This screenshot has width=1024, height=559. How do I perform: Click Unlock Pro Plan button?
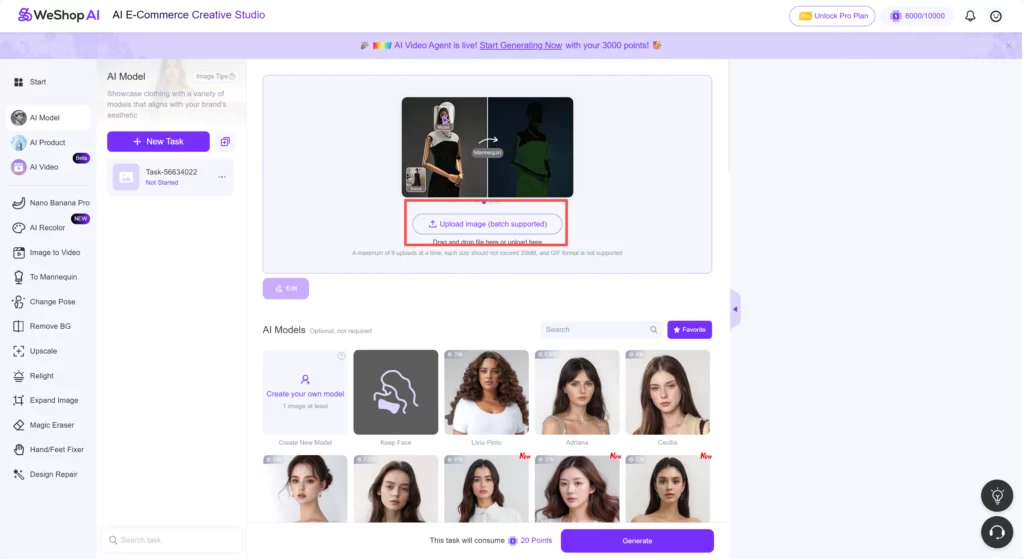[832, 16]
